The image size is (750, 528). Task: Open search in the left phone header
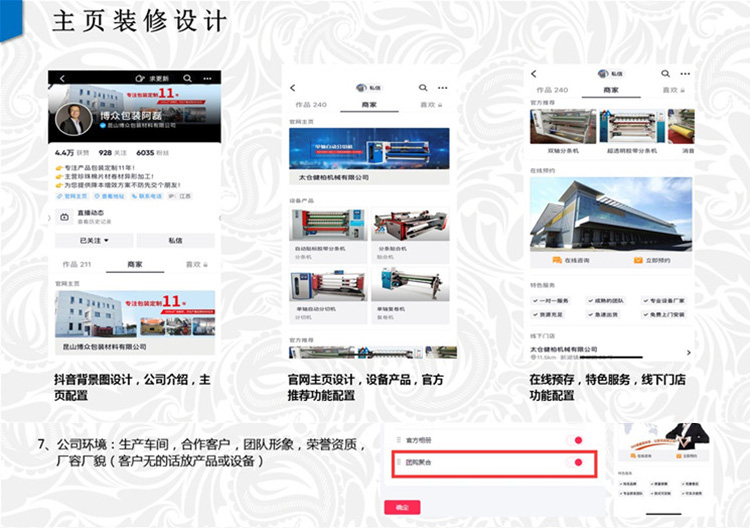(x=188, y=78)
